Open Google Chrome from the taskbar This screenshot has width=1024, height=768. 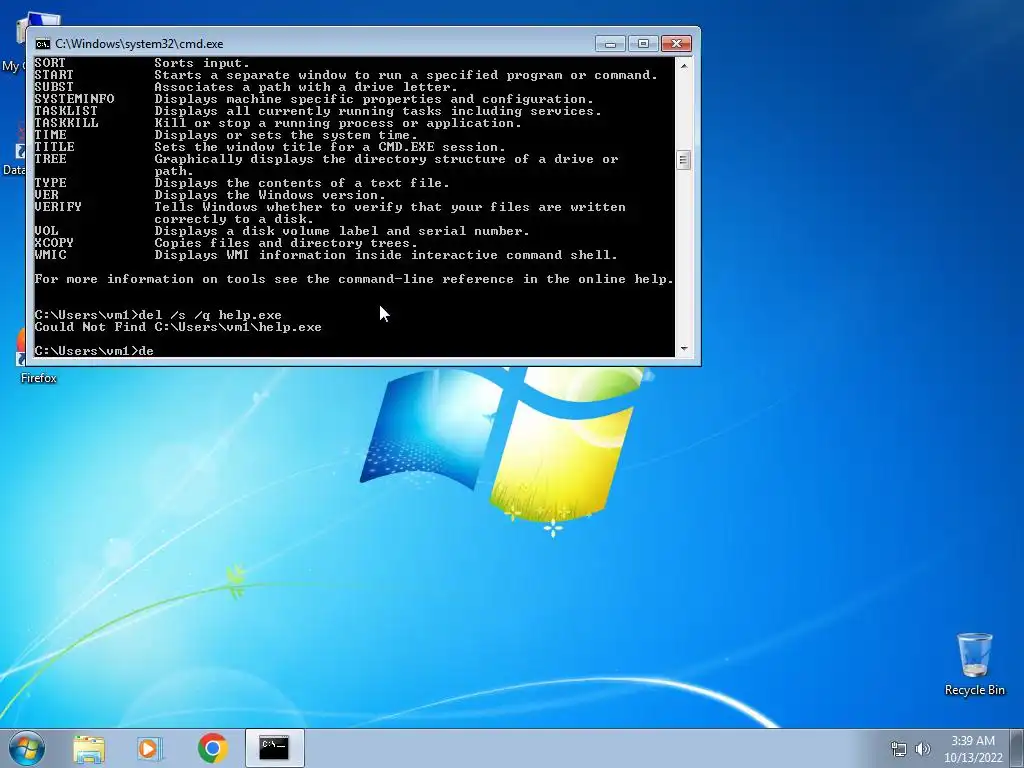tap(212, 748)
